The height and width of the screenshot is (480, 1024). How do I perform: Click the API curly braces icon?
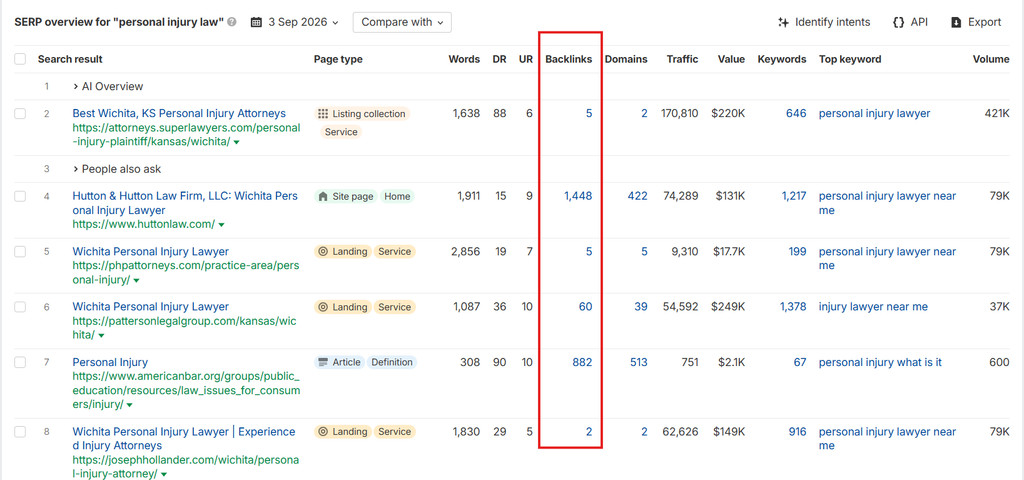pyautogui.click(x=898, y=22)
